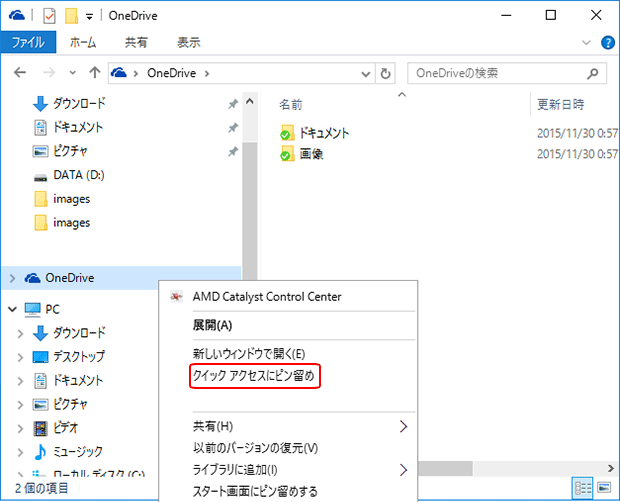
Task: Switch to large icons view layout
Action: [x=604, y=488]
